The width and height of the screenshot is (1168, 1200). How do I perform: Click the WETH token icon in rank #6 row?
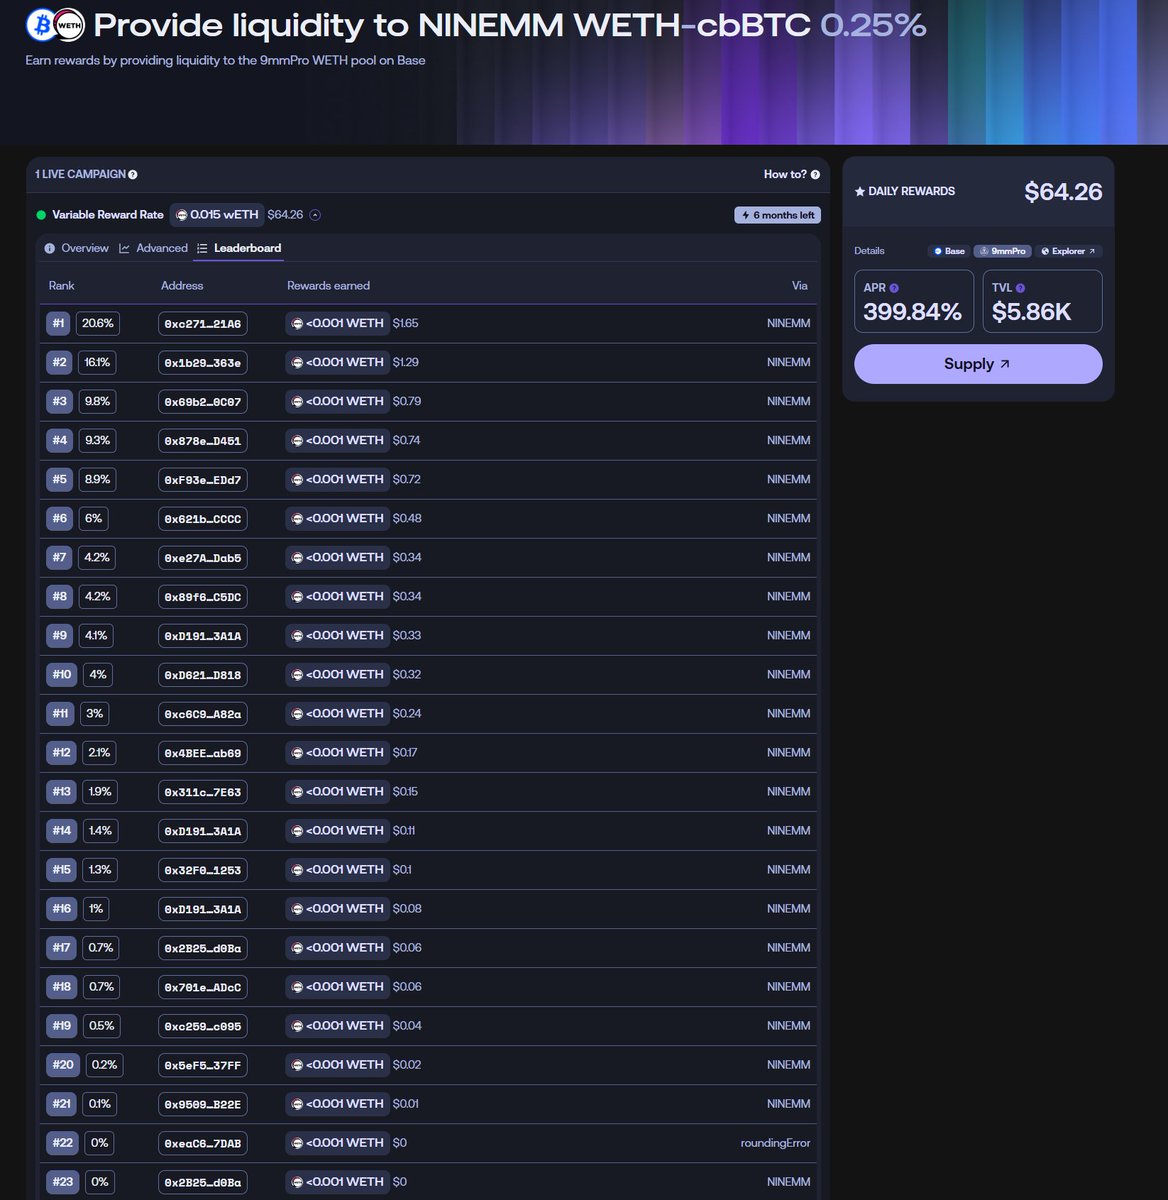click(x=296, y=518)
